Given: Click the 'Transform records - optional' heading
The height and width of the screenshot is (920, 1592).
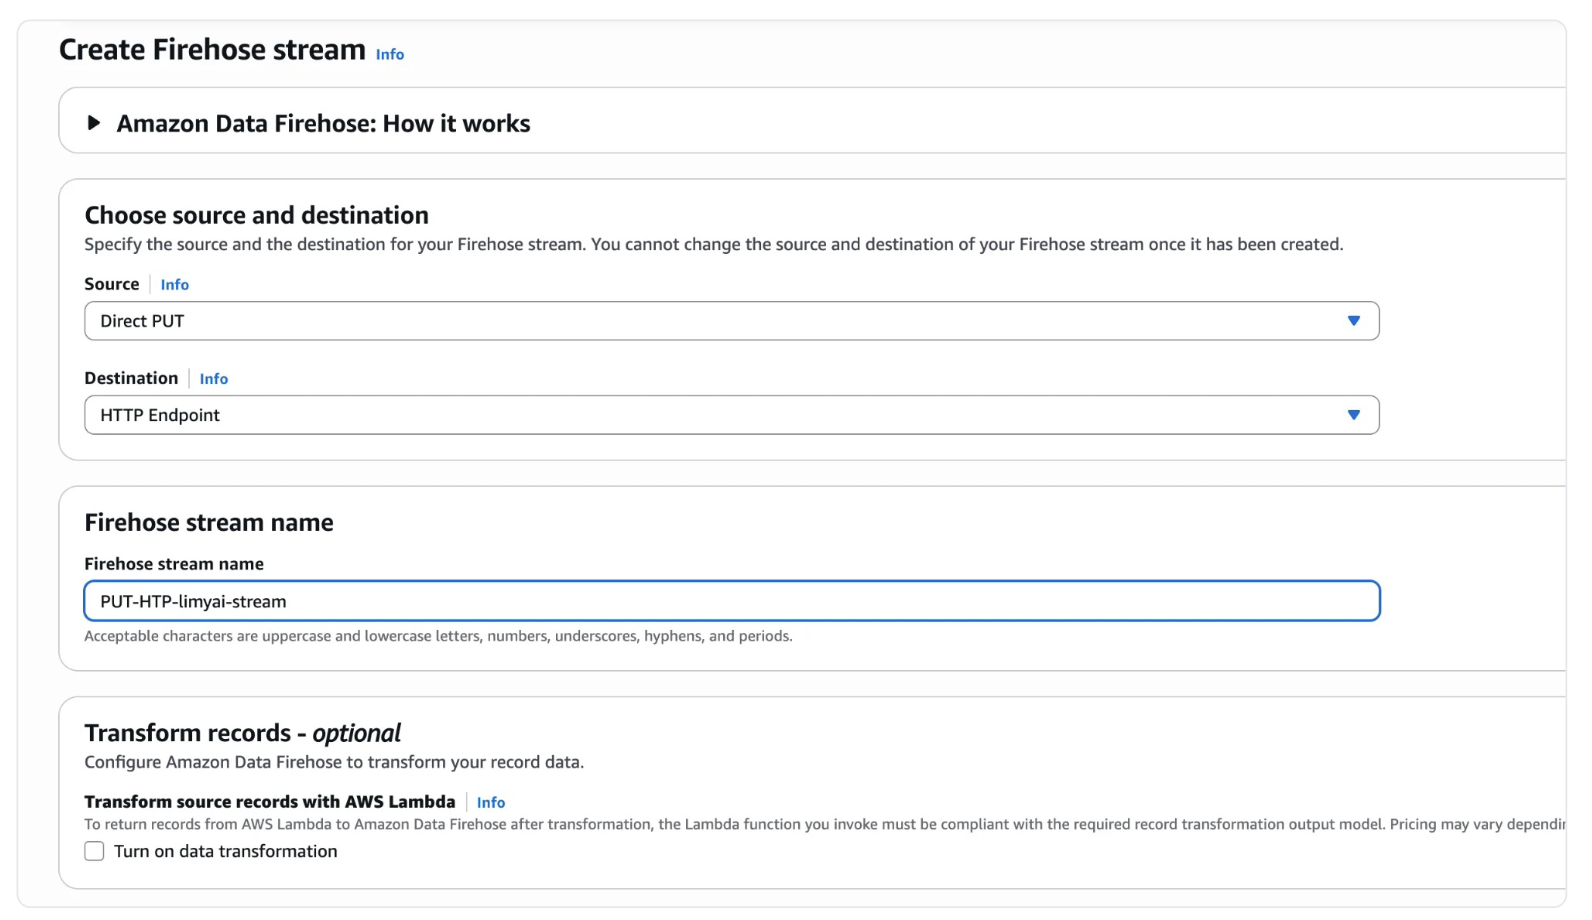Looking at the screenshot, I should (x=242, y=733).
